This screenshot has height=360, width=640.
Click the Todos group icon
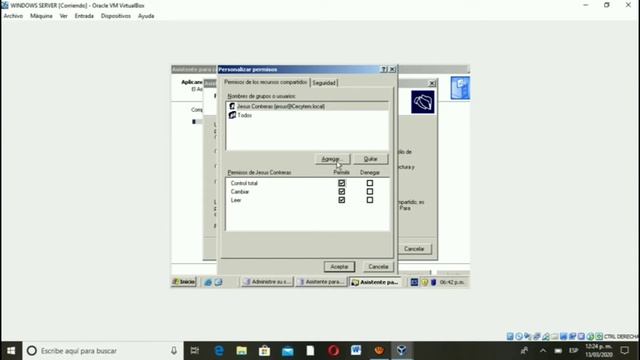[x=232, y=115]
